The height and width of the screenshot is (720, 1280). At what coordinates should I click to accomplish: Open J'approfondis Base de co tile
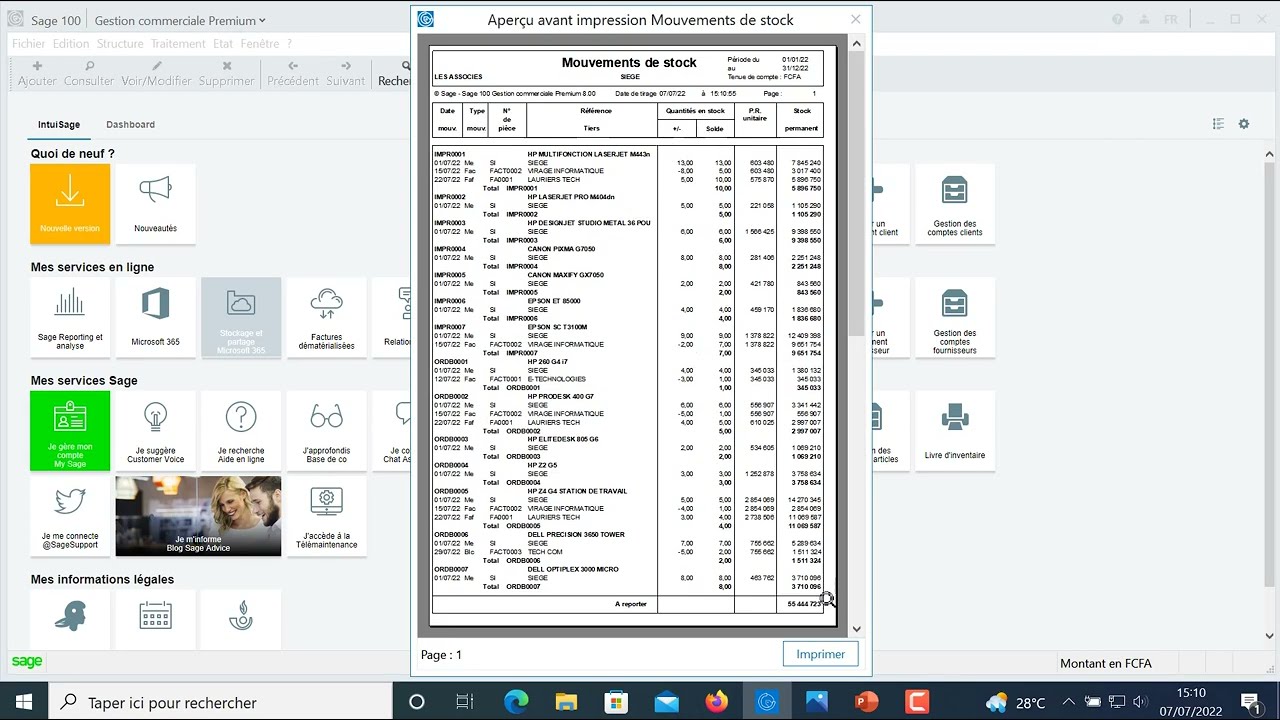[x=326, y=430]
